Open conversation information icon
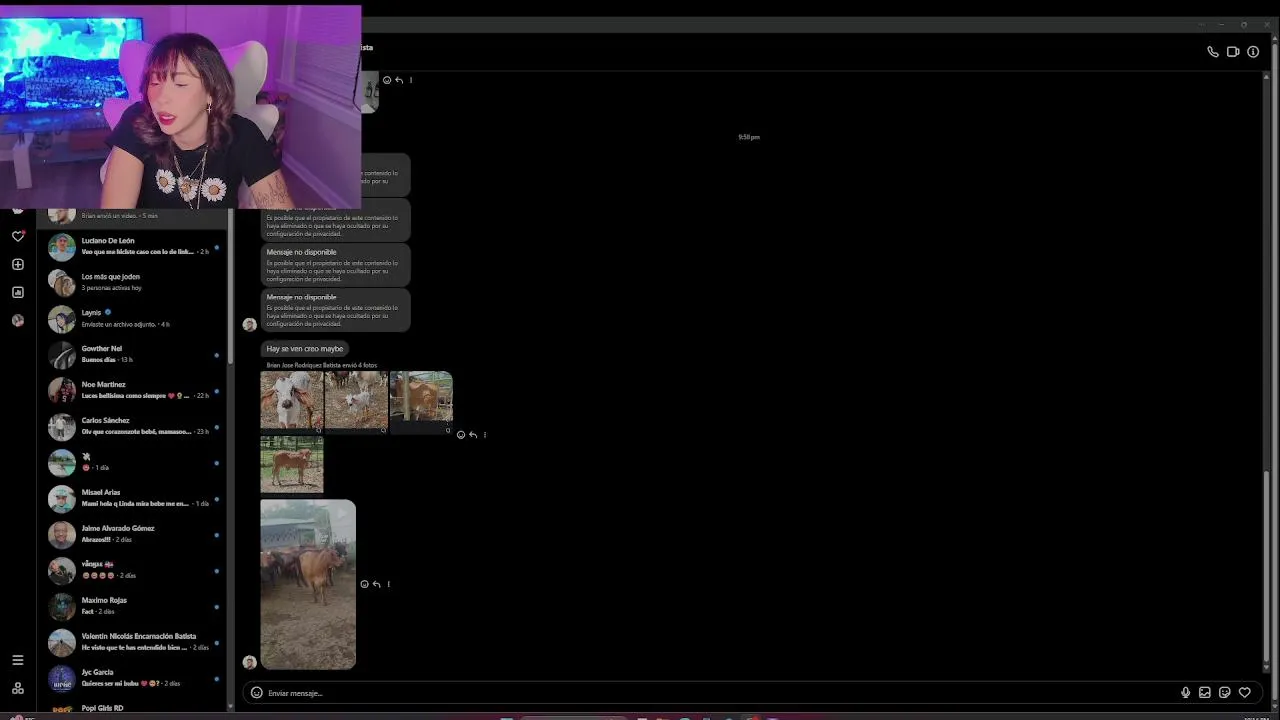The width and height of the screenshot is (1280, 720). (1253, 52)
